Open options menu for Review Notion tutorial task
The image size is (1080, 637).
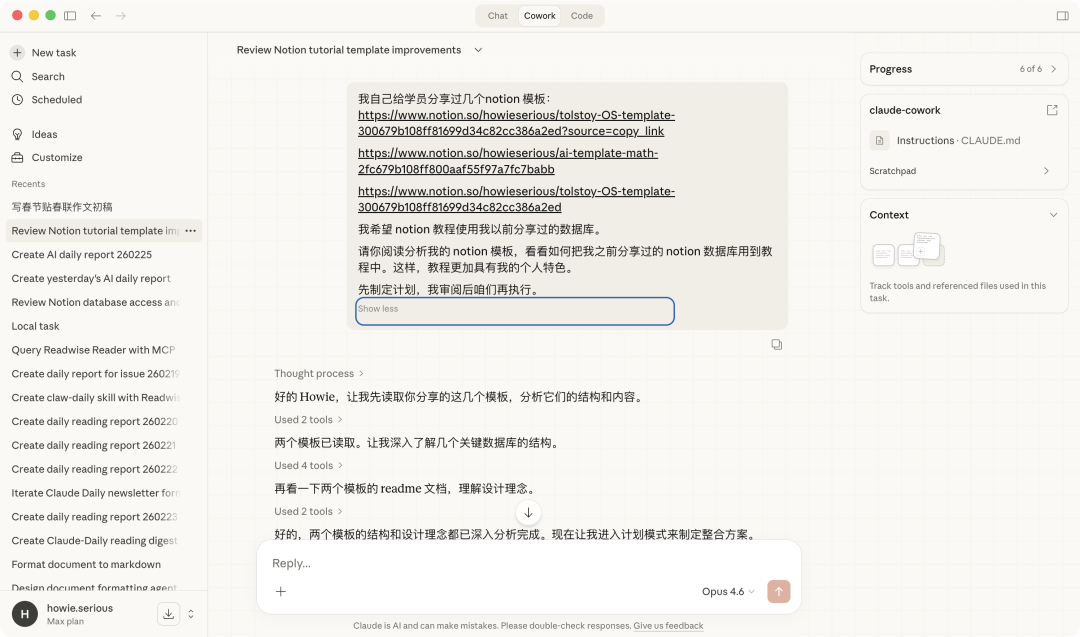(191, 231)
